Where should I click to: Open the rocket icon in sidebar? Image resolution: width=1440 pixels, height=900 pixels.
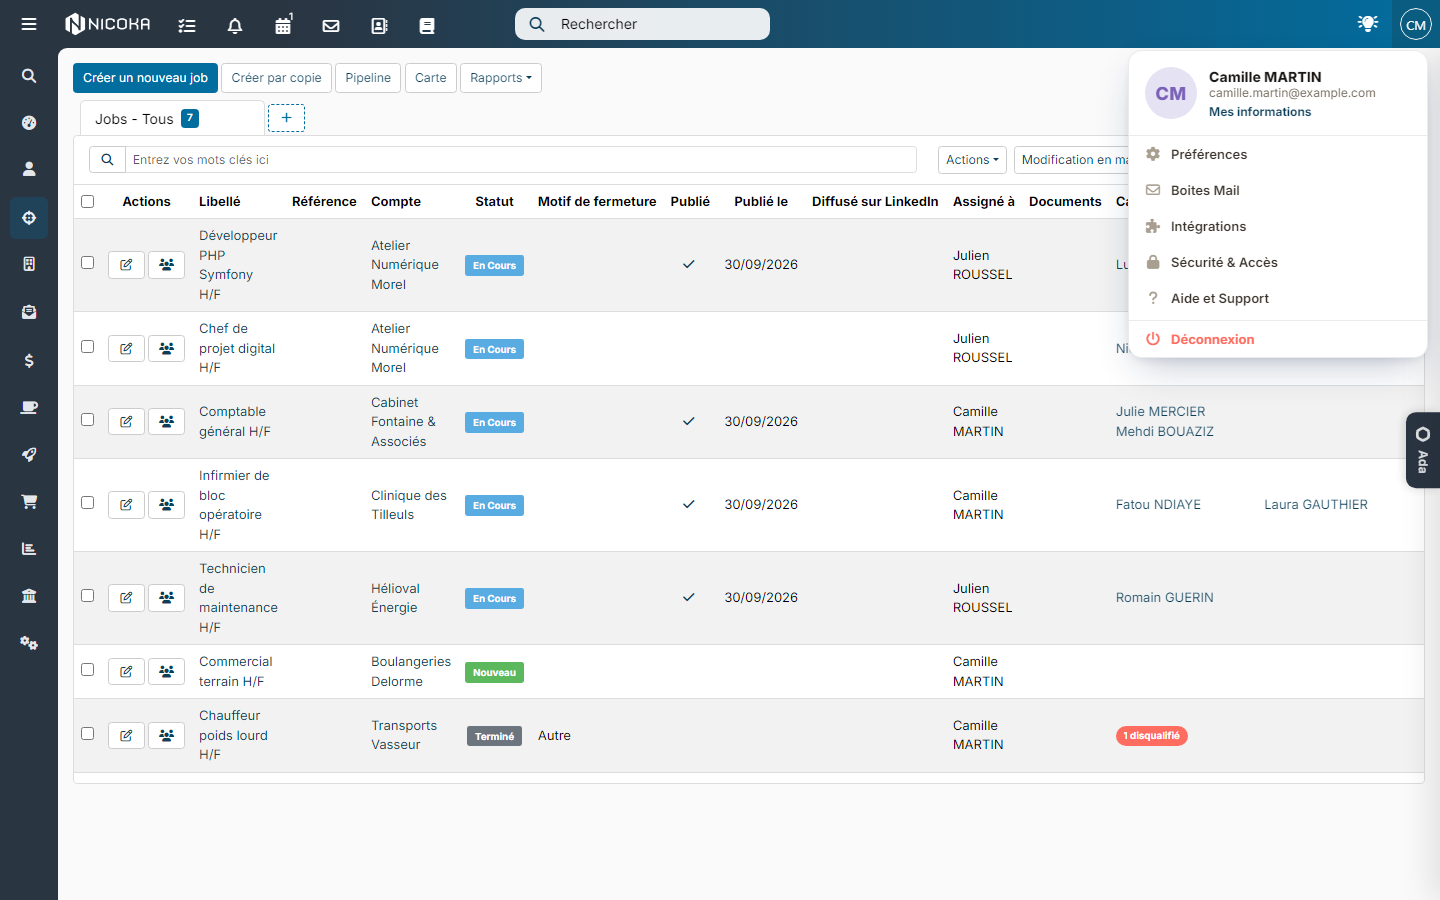(29, 454)
